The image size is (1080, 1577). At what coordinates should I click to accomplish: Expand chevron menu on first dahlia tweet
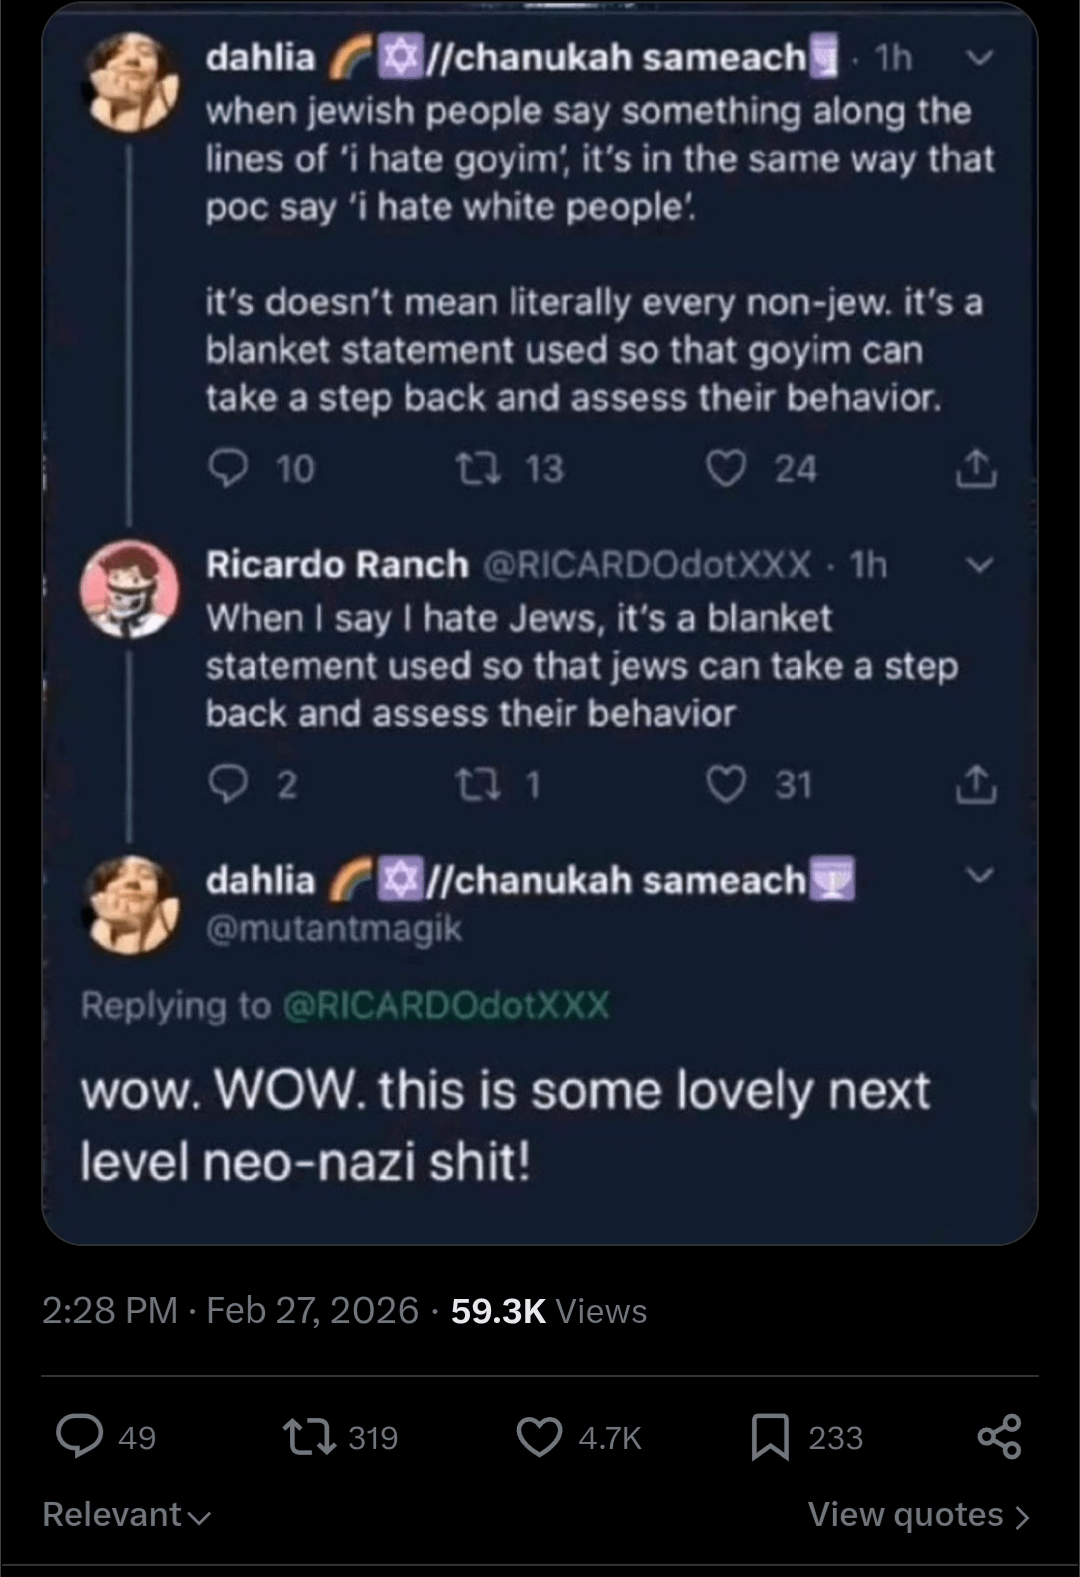pos(980,58)
